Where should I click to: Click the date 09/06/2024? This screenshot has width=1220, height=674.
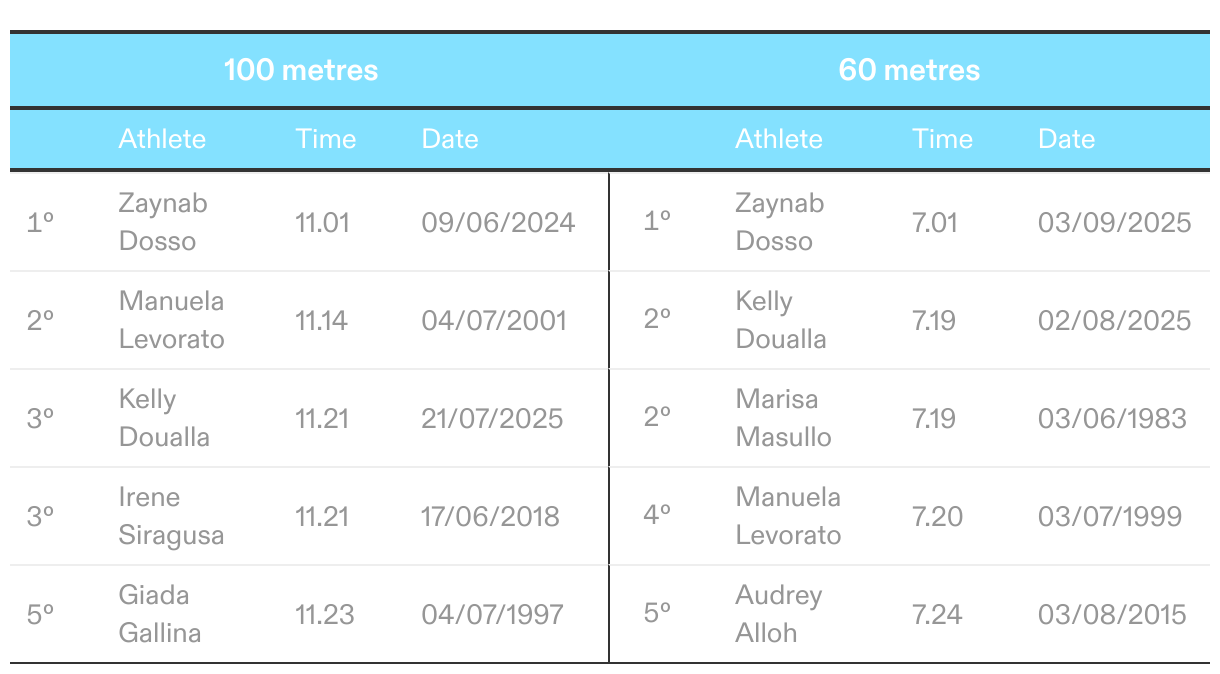pyautogui.click(x=498, y=222)
